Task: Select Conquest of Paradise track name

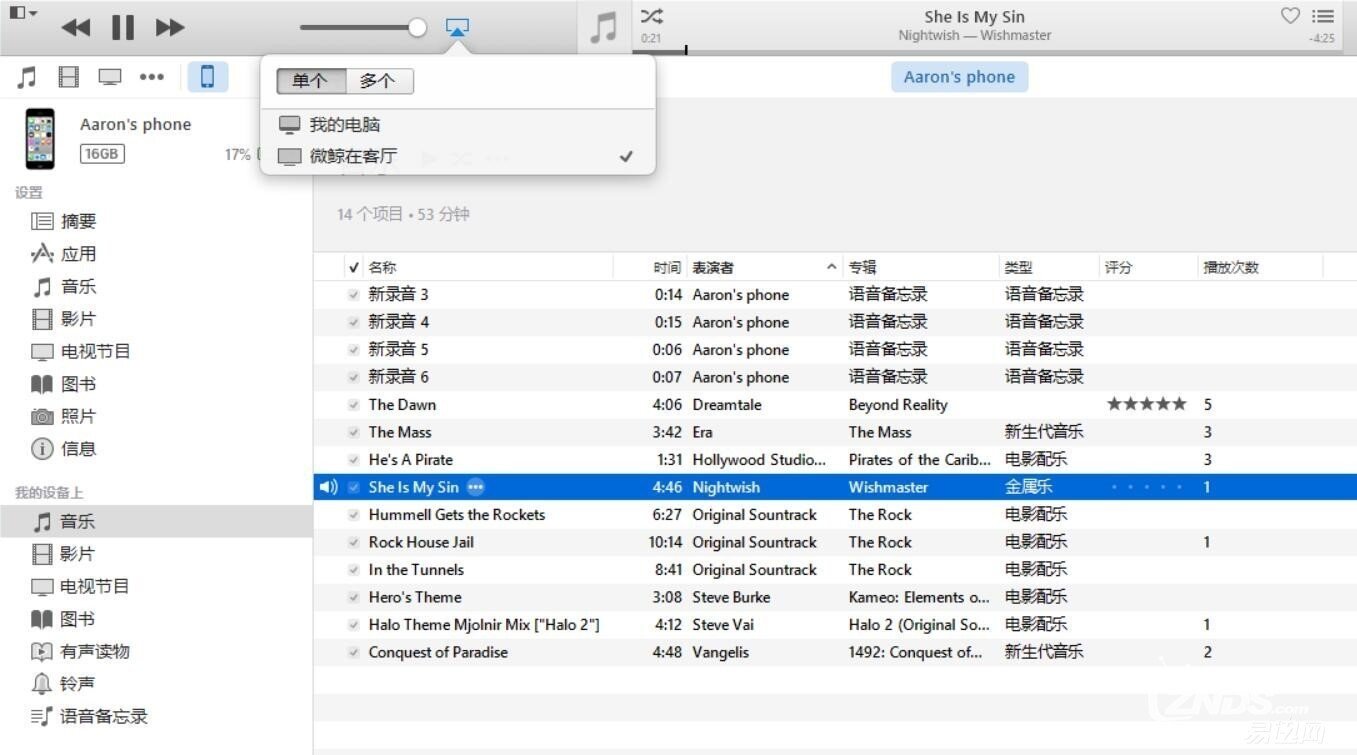Action: [x=438, y=652]
